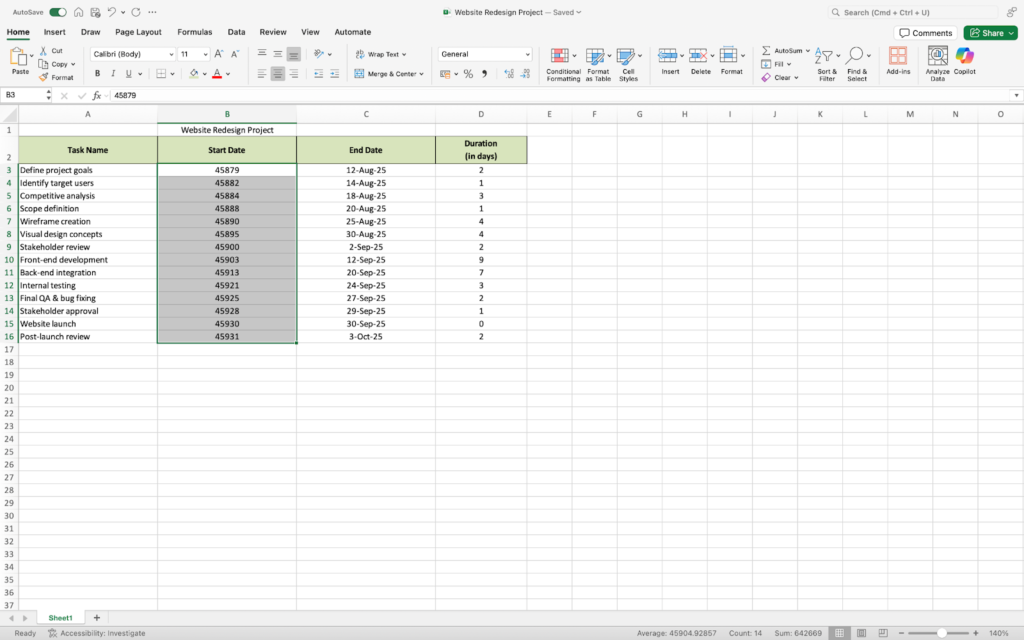Click the Add-ins icon
Image resolution: width=1024 pixels, height=640 pixels.
pyautogui.click(x=898, y=57)
